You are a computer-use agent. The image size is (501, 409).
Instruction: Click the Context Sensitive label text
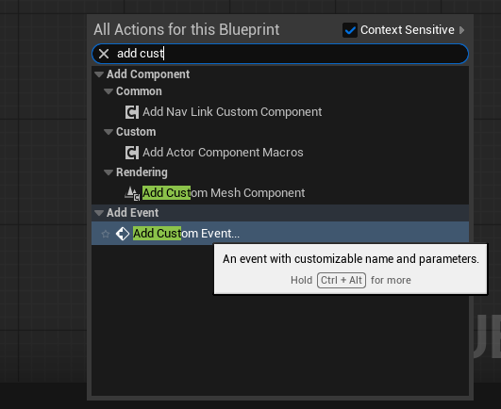(x=407, y=30)
